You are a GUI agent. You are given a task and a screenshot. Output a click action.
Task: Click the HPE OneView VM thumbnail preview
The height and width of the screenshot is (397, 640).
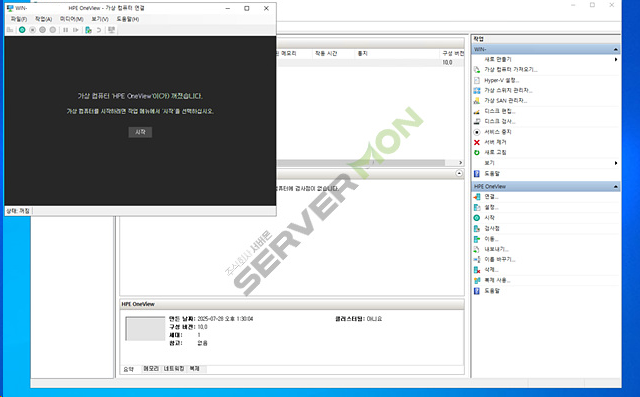tap(145, 328)
